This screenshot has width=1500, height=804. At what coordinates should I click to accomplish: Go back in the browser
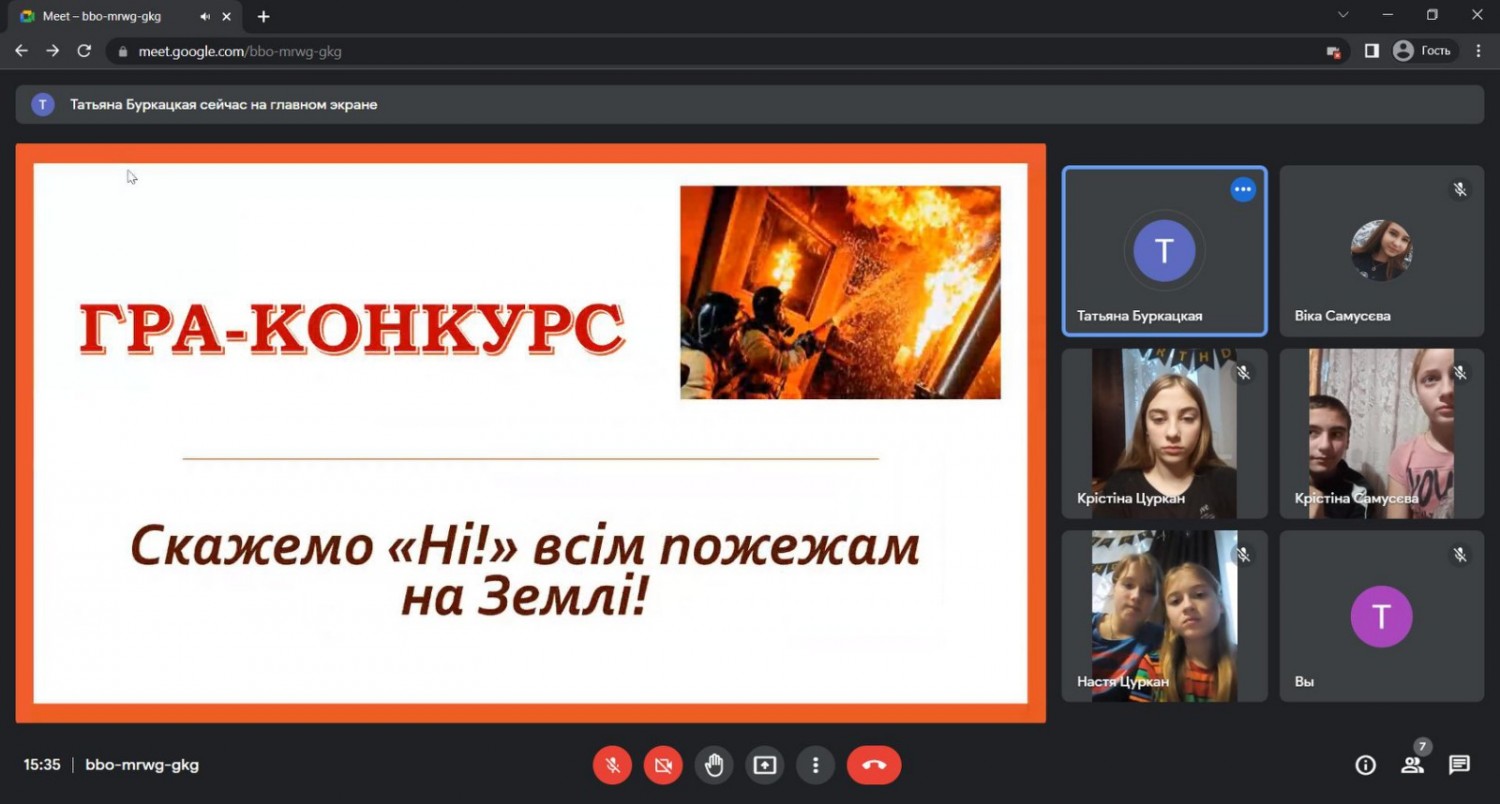[x=21, y=51]
